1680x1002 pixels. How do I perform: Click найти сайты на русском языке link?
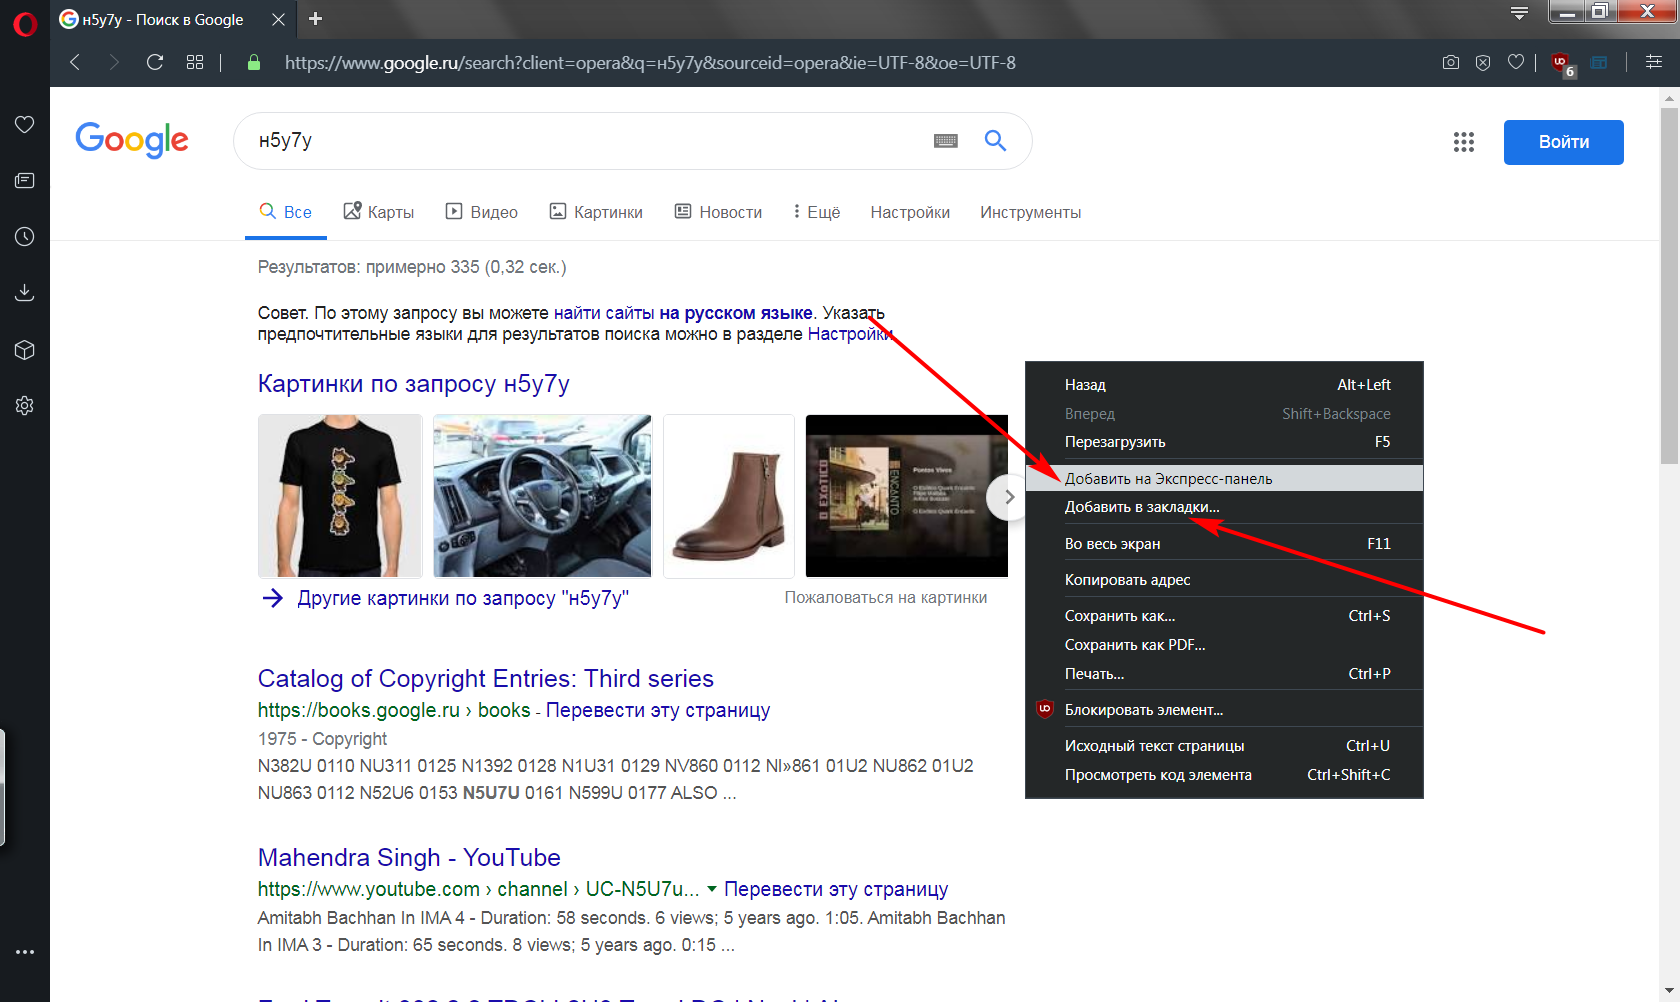[x=683, y=313]
